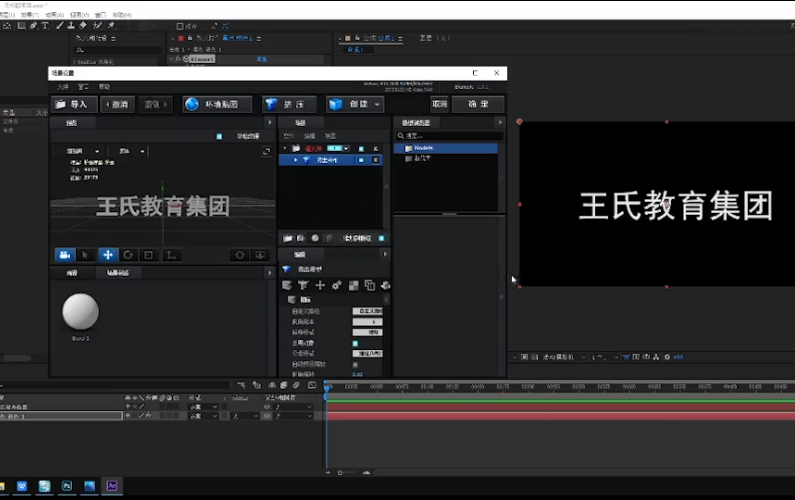Open the 帮助 help menu in Scene Setup

click(x=104, y=87)
